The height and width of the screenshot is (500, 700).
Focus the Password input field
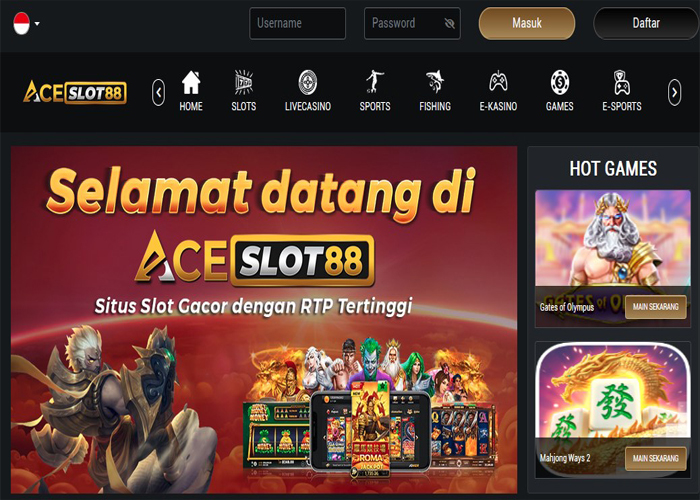(412, 23)
